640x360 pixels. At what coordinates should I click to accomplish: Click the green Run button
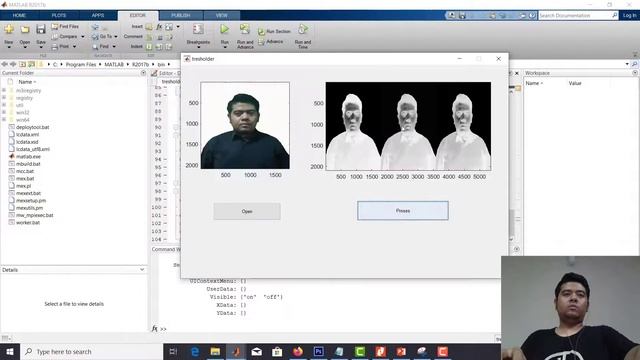[224, 29]
